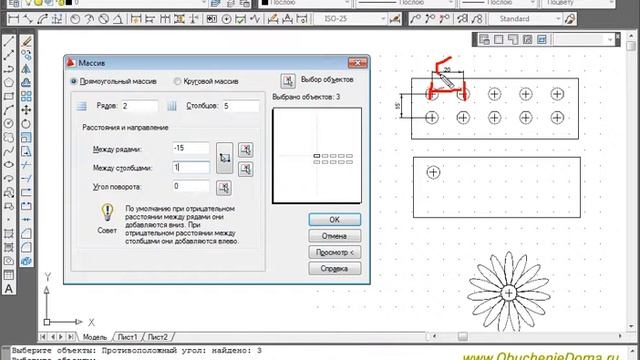Choose the Aligned dimension tool

[x=28, y=19]
